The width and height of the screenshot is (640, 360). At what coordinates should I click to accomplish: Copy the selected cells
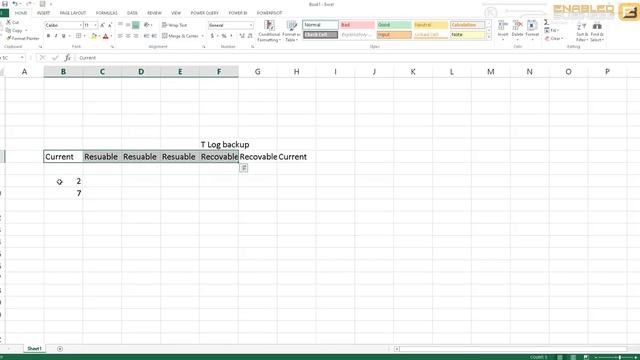point(14,30)
